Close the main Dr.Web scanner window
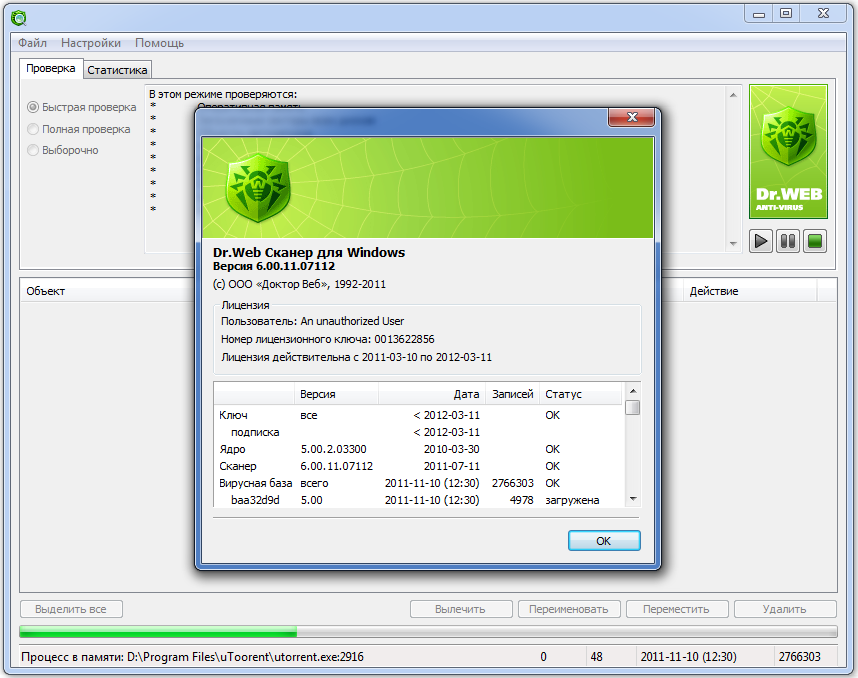 824,14
